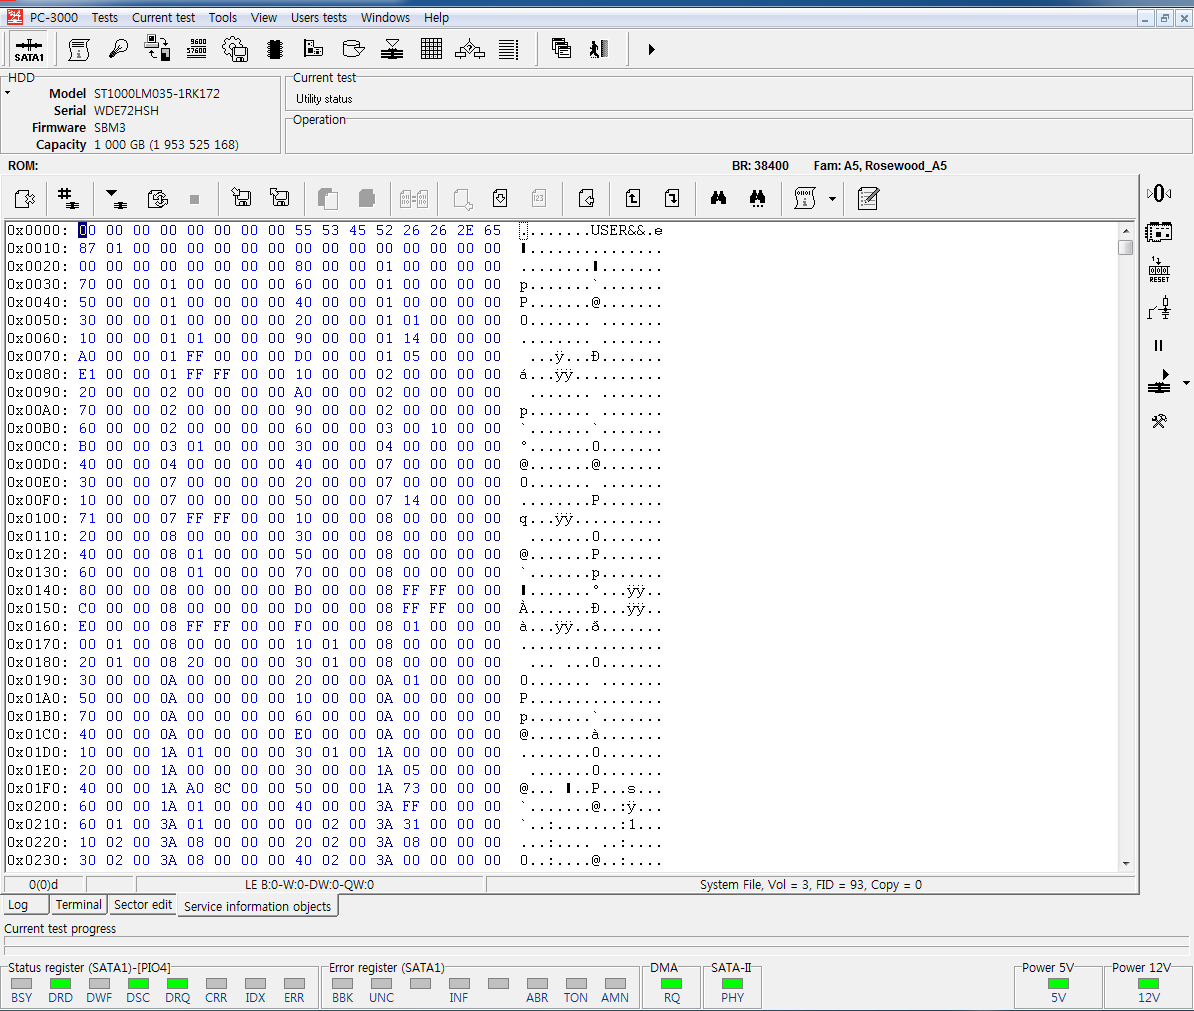Click the drive power icon at top right

1159,193
